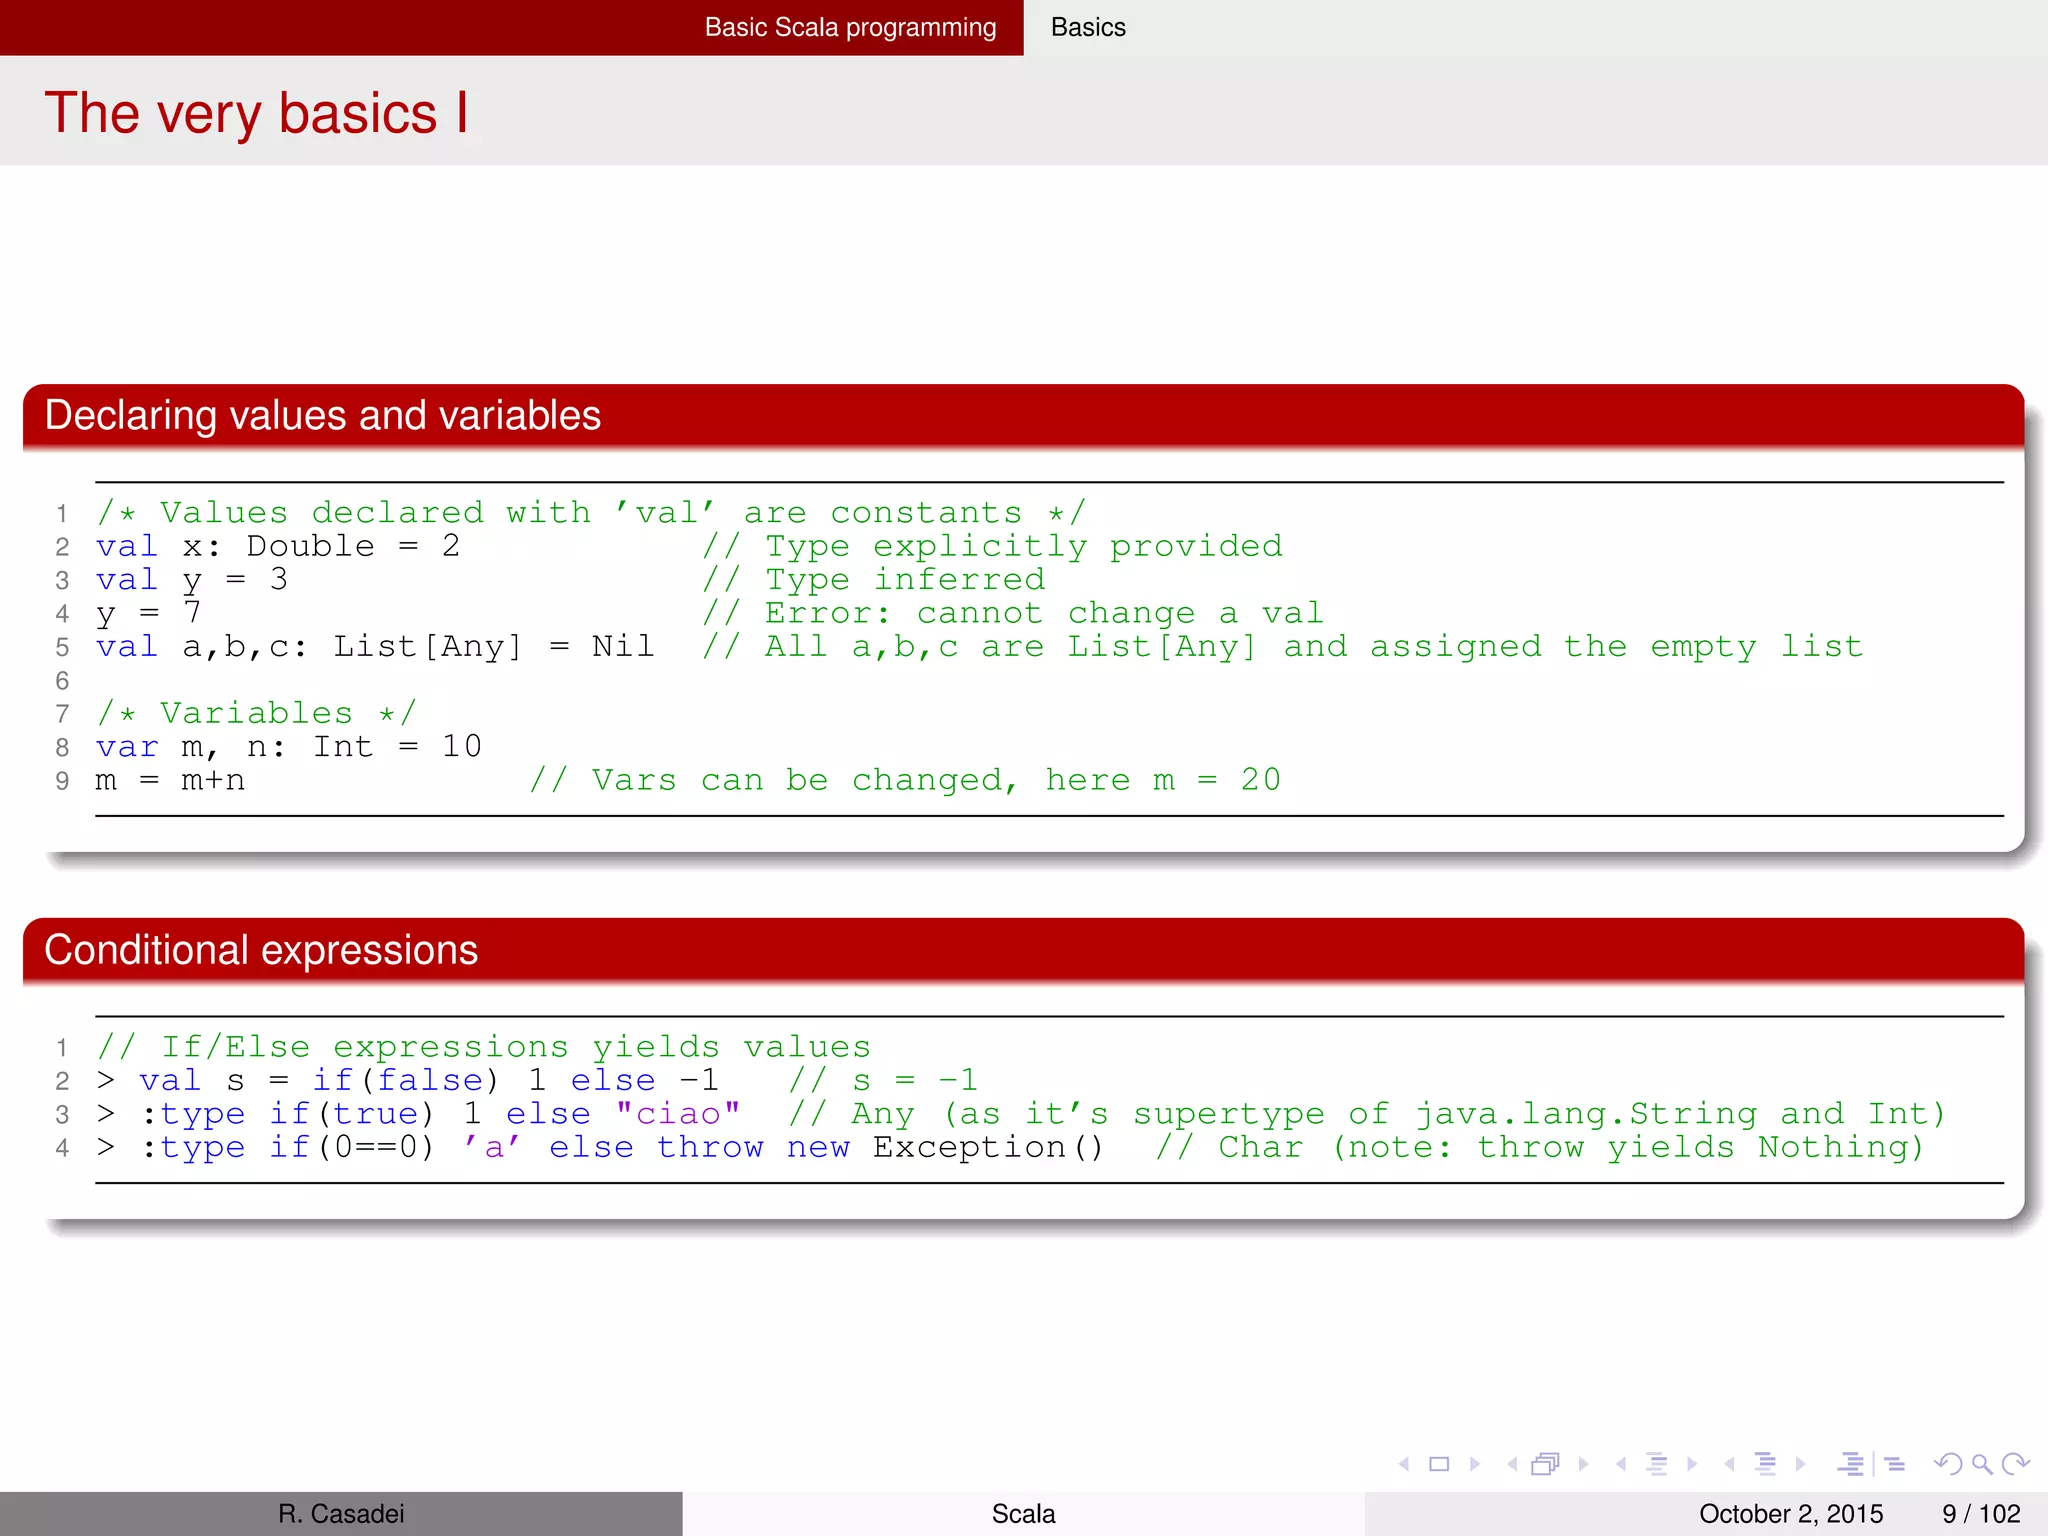Click the section navigation icon
The height and width of the screenshot is (1536, 2048).
tap(1765, 1464)
